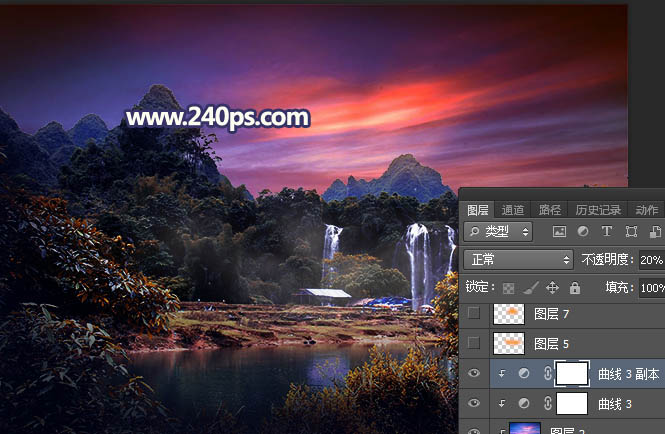Click the 曲线 3 curves adjustment icon
The width and height of the screenshot is (665, 434).
pos(524,403)
